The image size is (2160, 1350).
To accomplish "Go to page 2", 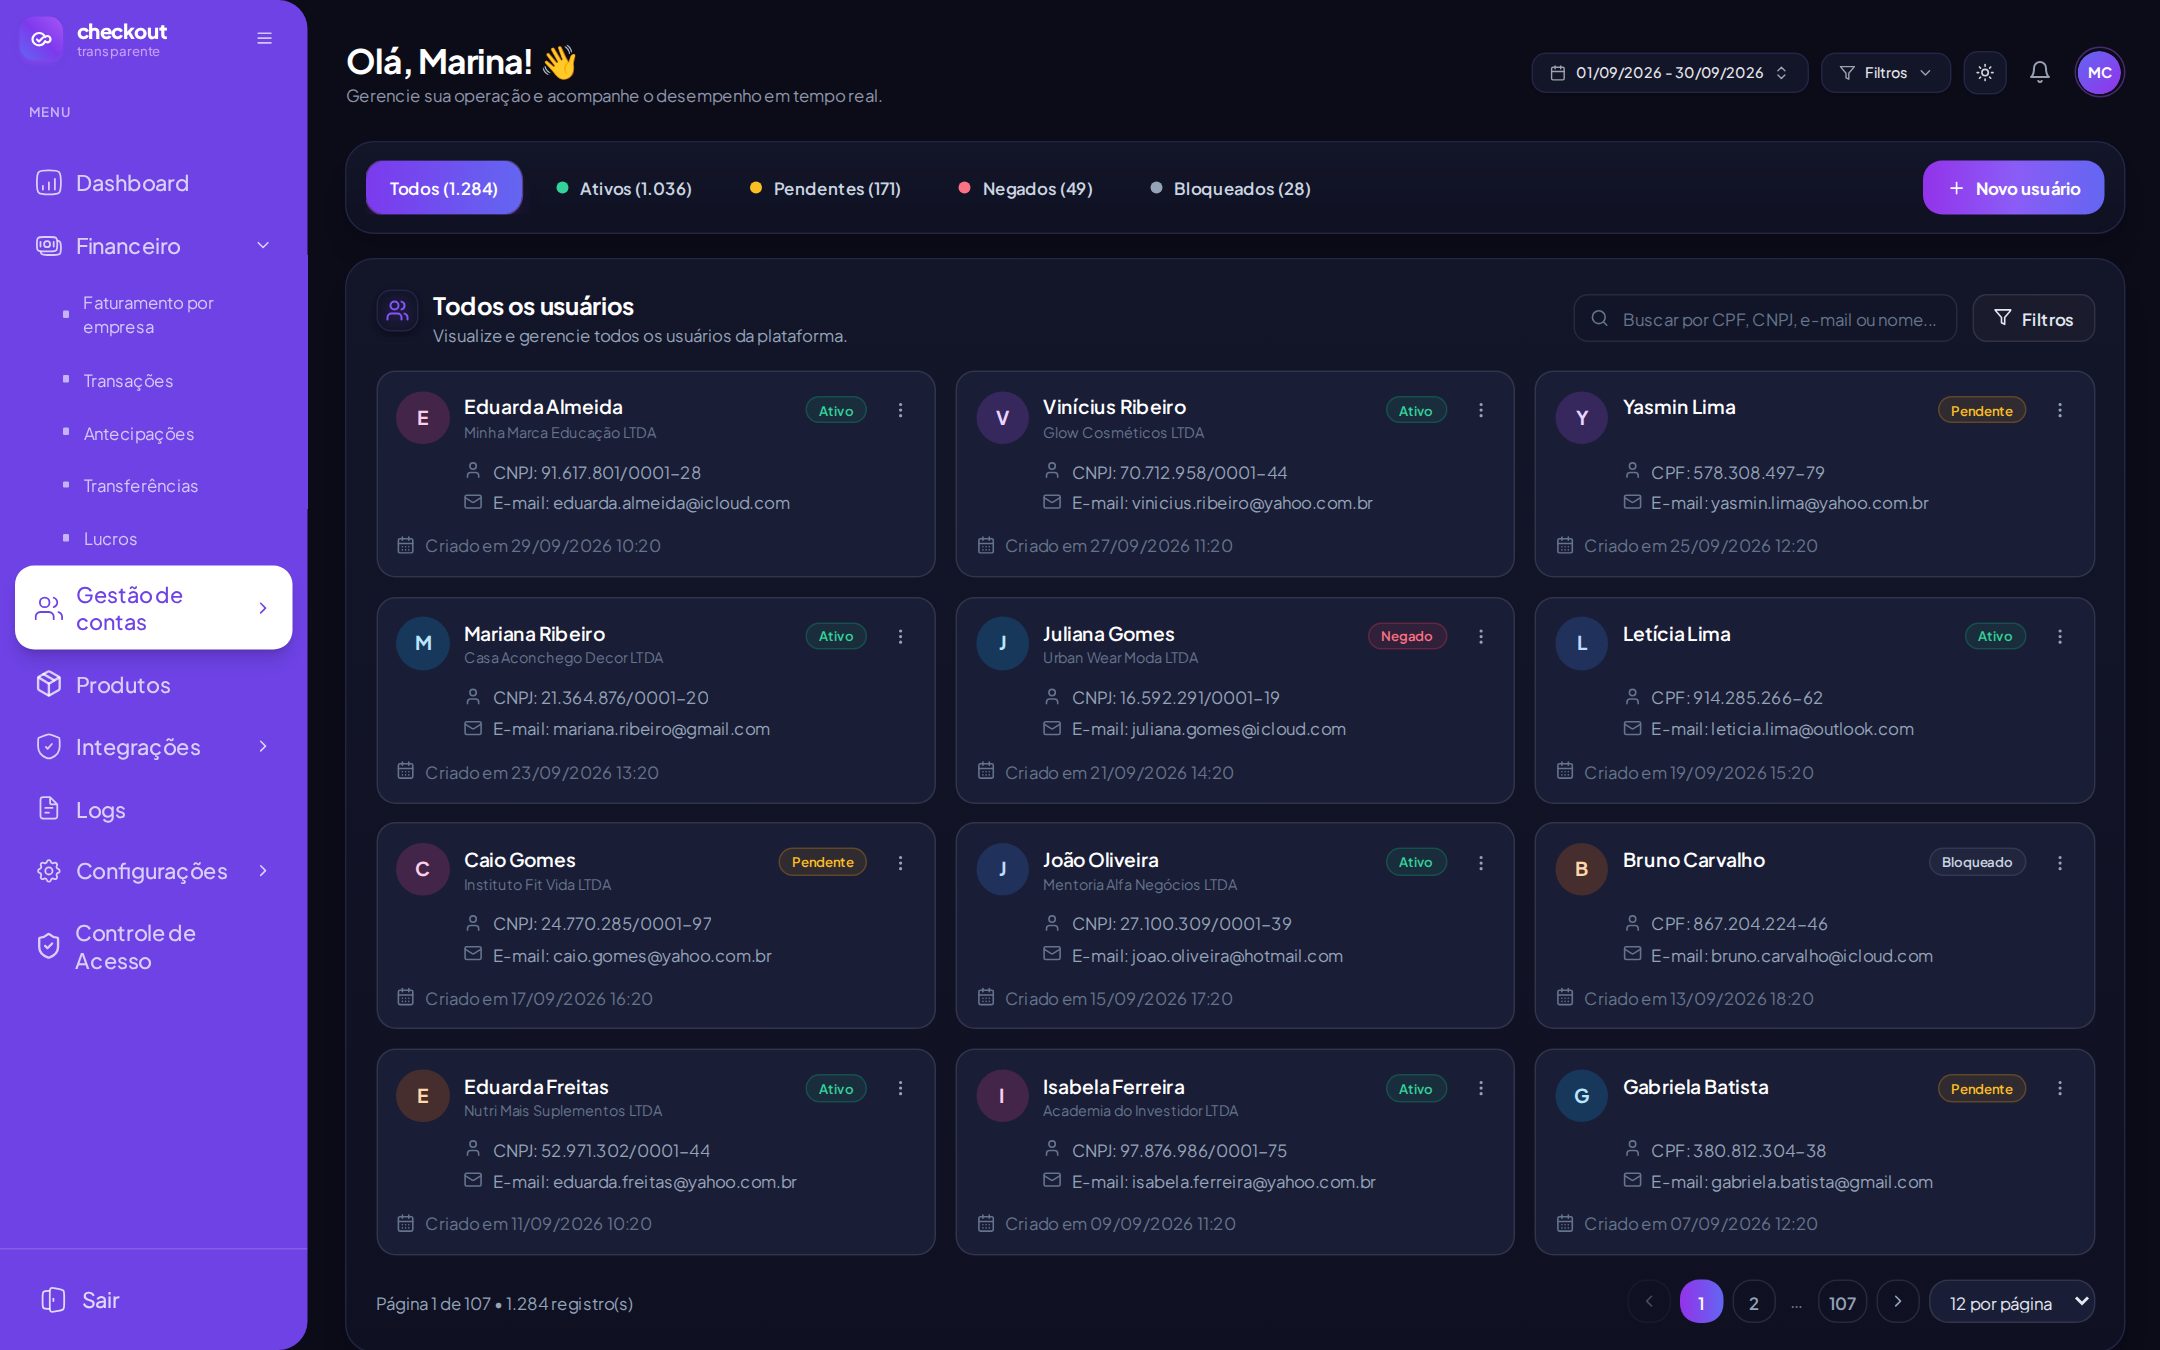I will tap(1753, 1302).
